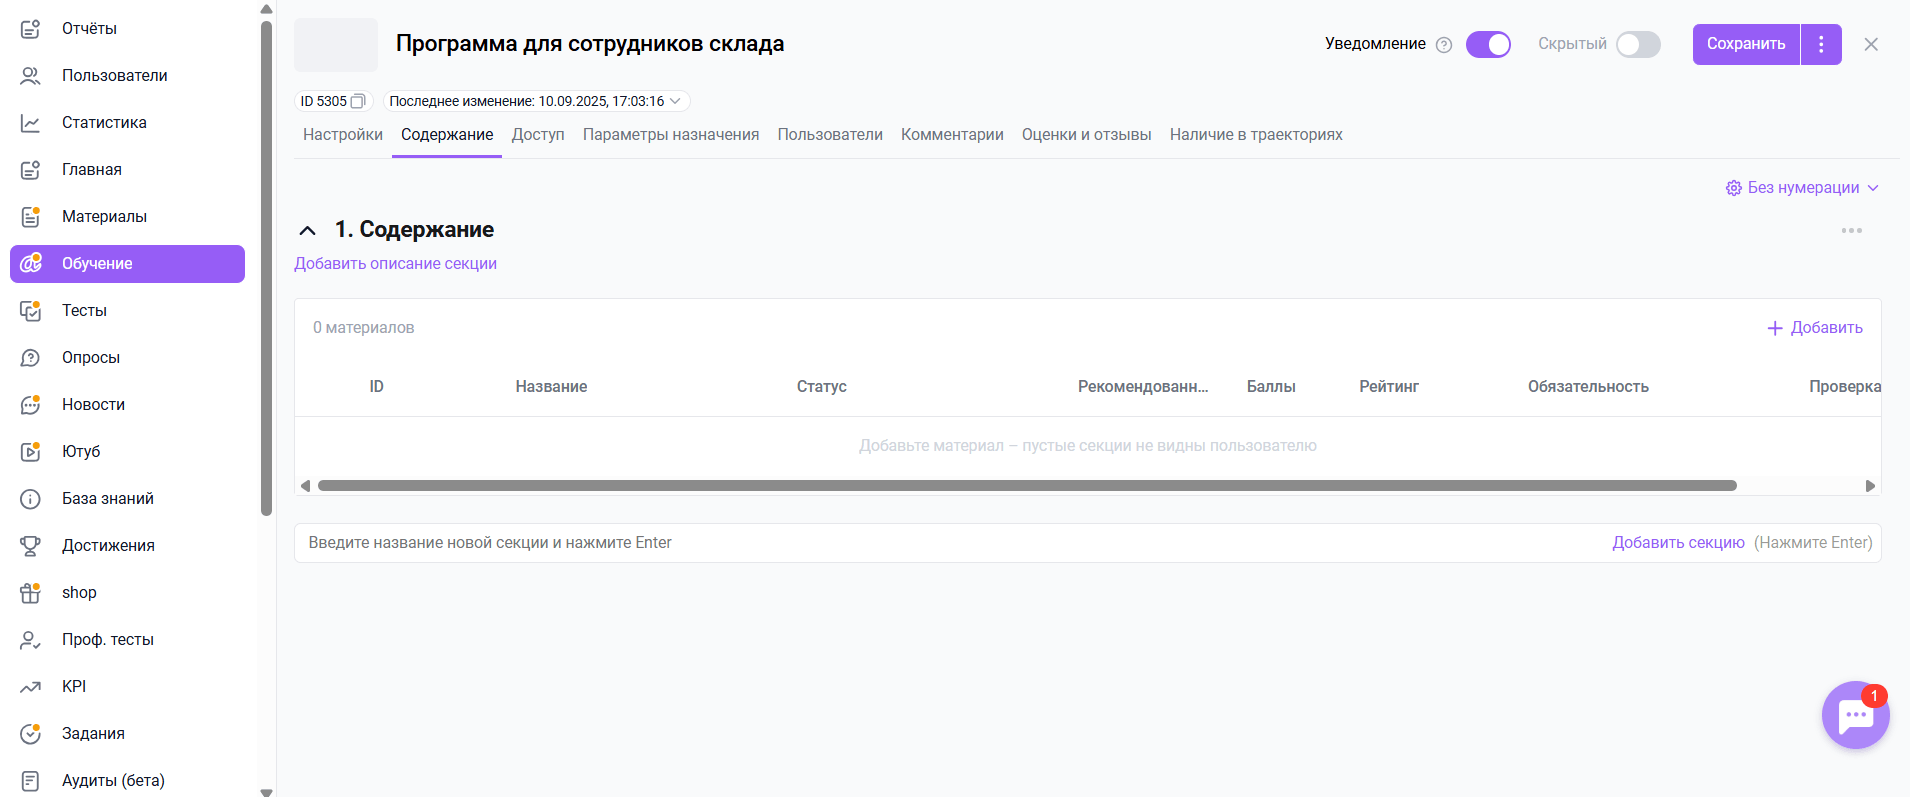Image resolution: width=1910 pixels, height=797 pixels.
Task: Open three-dot menu next to Сохранить
Action: pos(1821,44)
